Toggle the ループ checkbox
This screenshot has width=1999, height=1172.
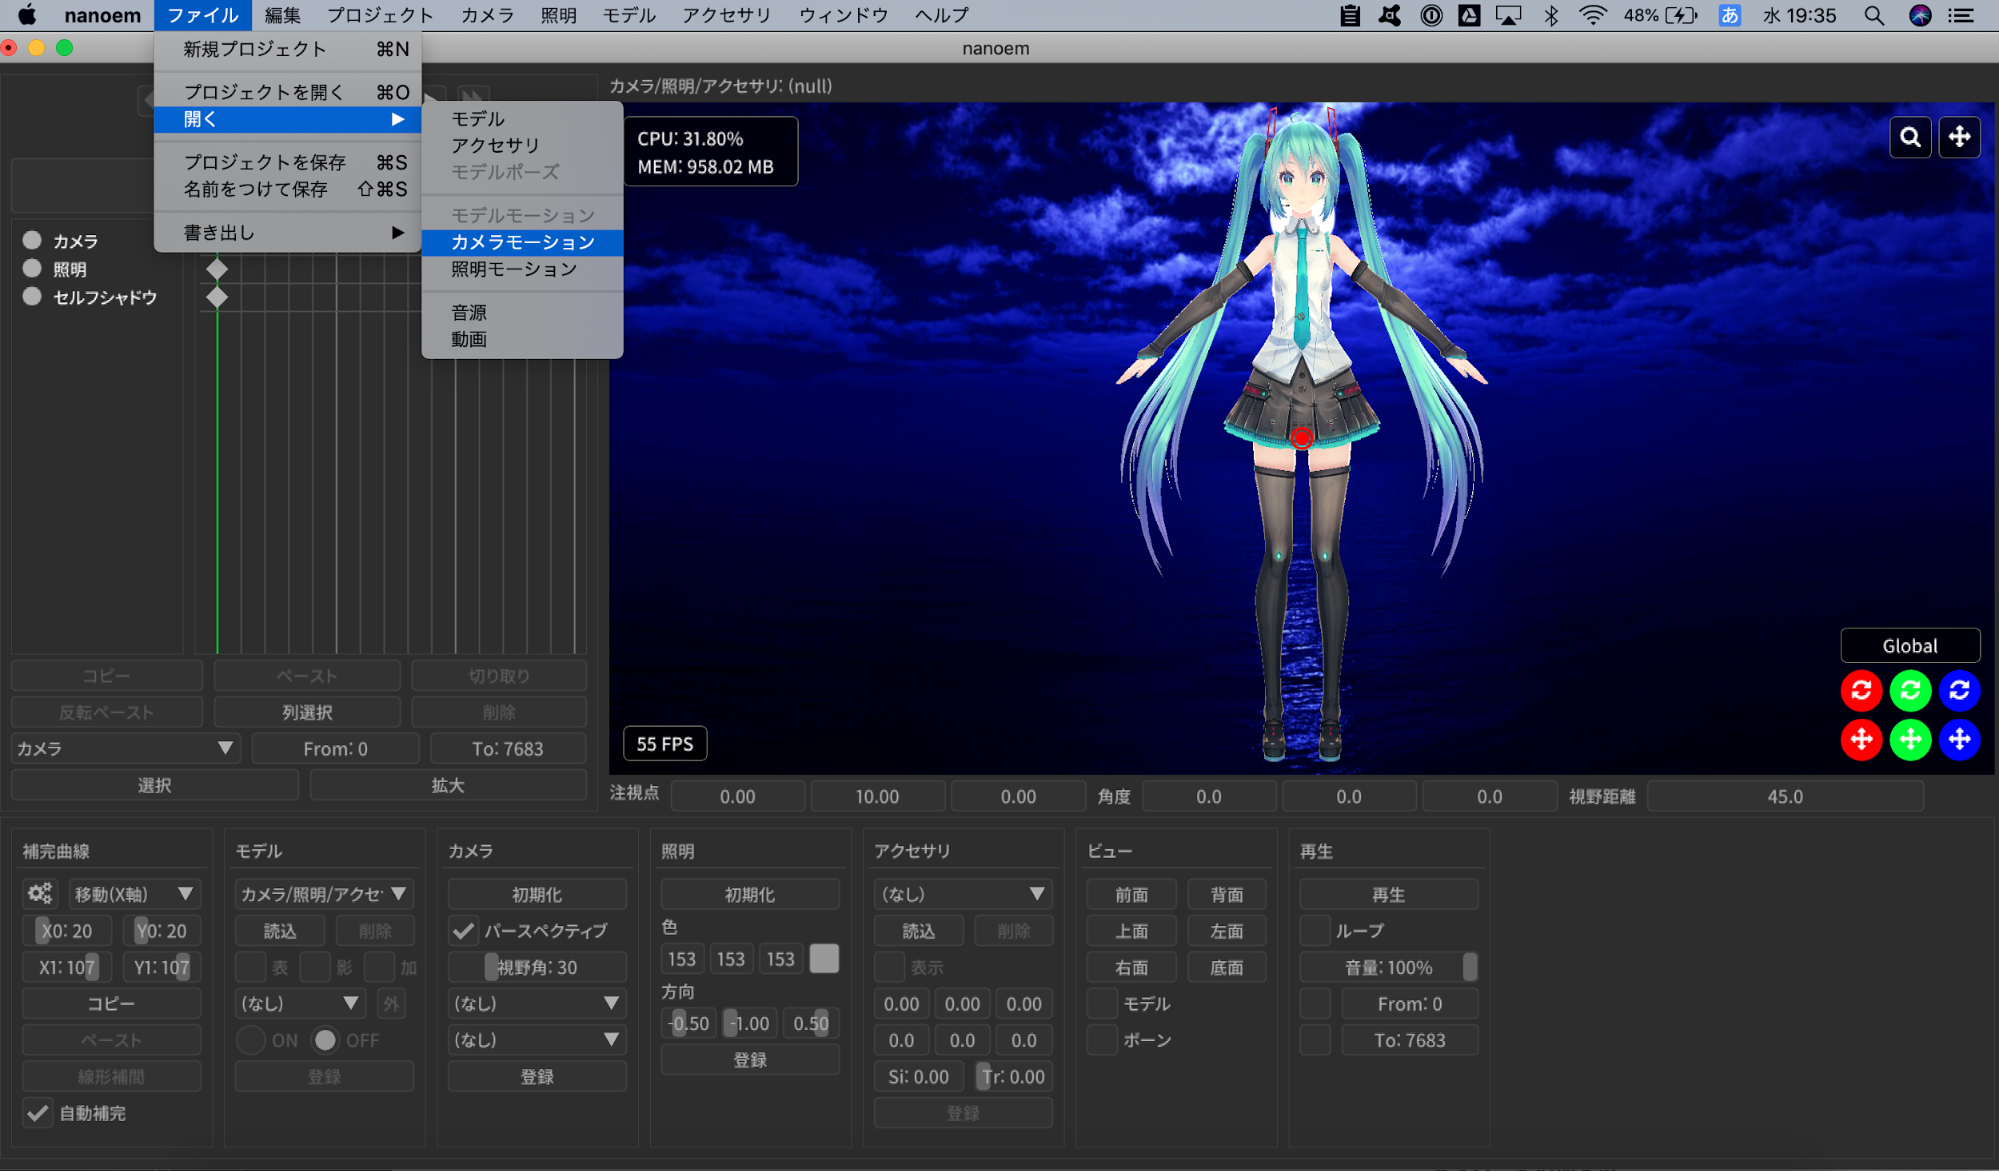pyautogui.click(x=1315, y=930)
